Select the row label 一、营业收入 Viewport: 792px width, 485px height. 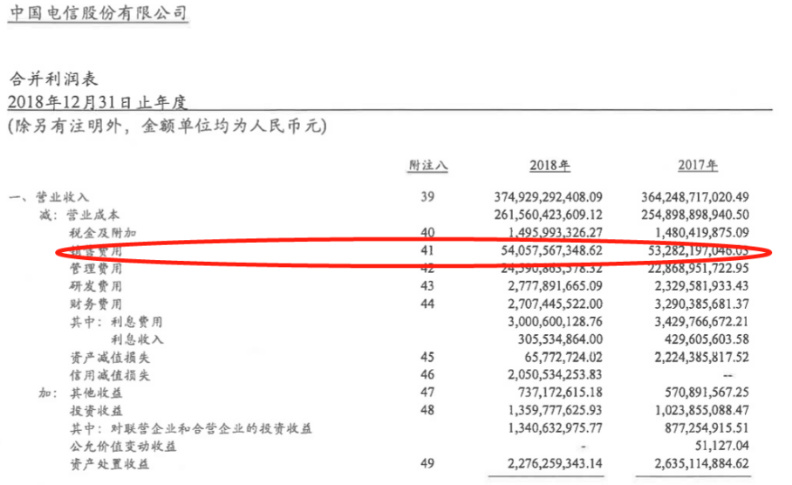pyautogui.click(x=49, y=197)
